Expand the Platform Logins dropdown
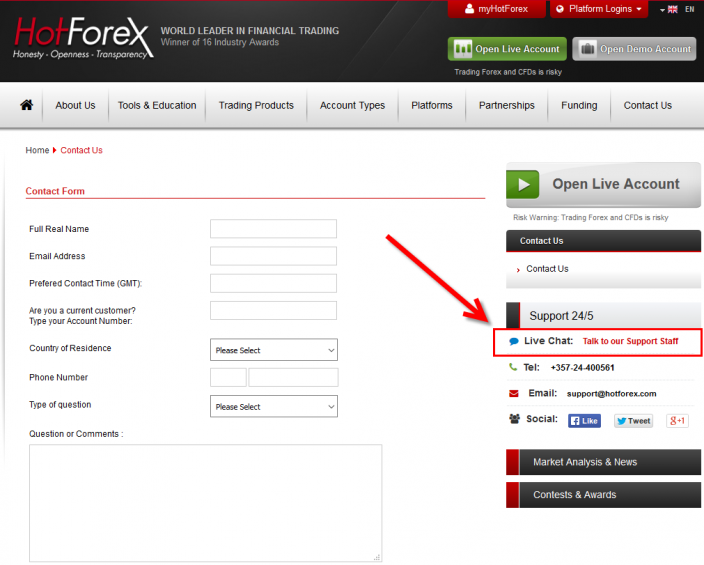 click(x=599, y=9)
